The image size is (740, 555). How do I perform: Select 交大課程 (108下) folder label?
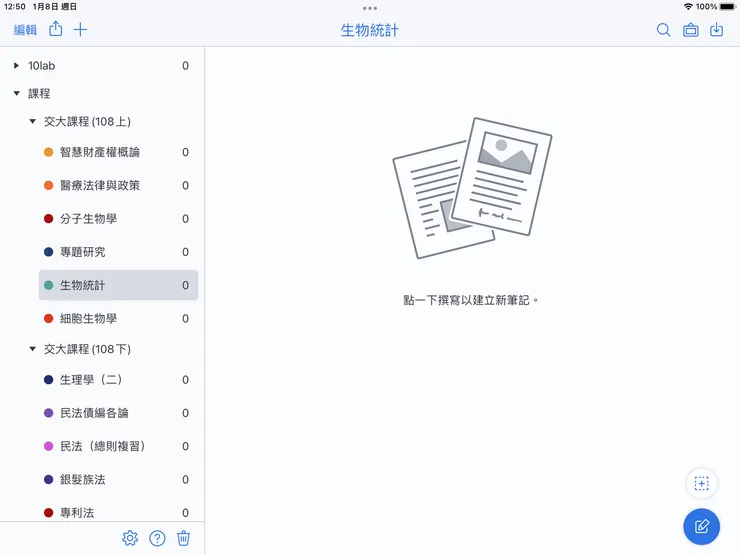[x=87, y=349]
